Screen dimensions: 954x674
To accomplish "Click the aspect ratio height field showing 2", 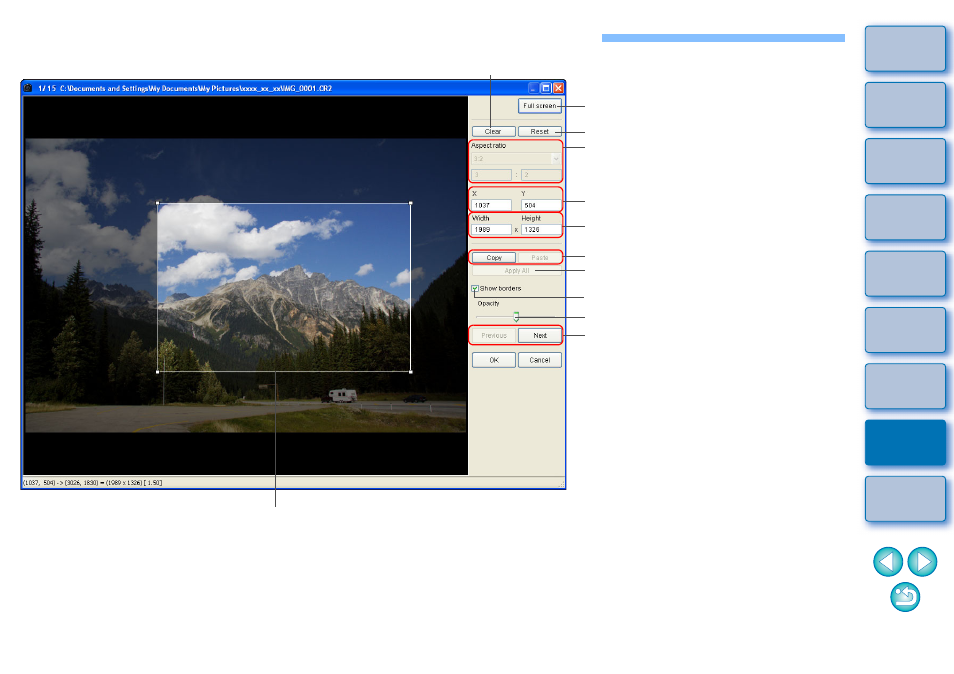I will click(x=541, y=175).
